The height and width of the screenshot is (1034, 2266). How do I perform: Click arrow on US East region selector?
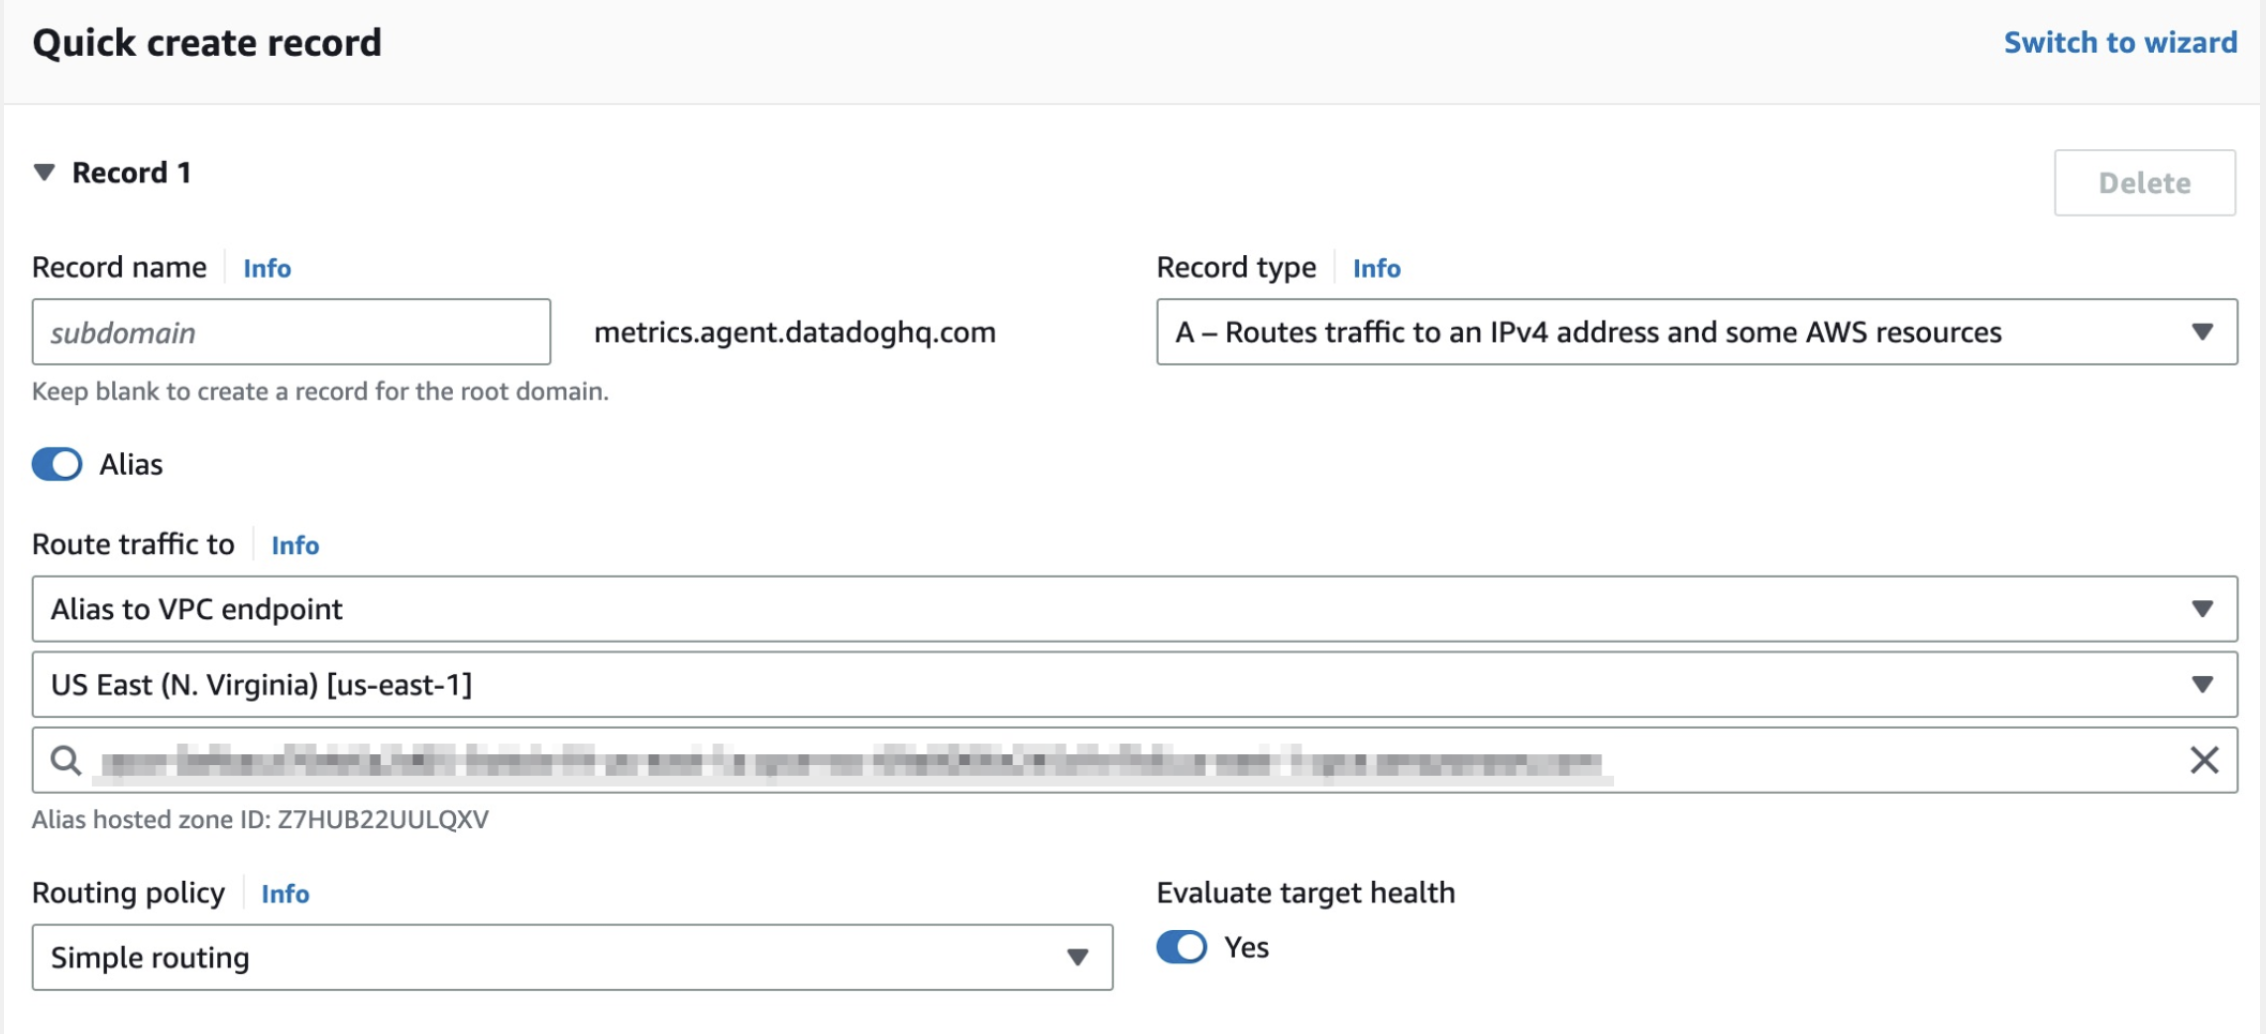point(2202,684)
